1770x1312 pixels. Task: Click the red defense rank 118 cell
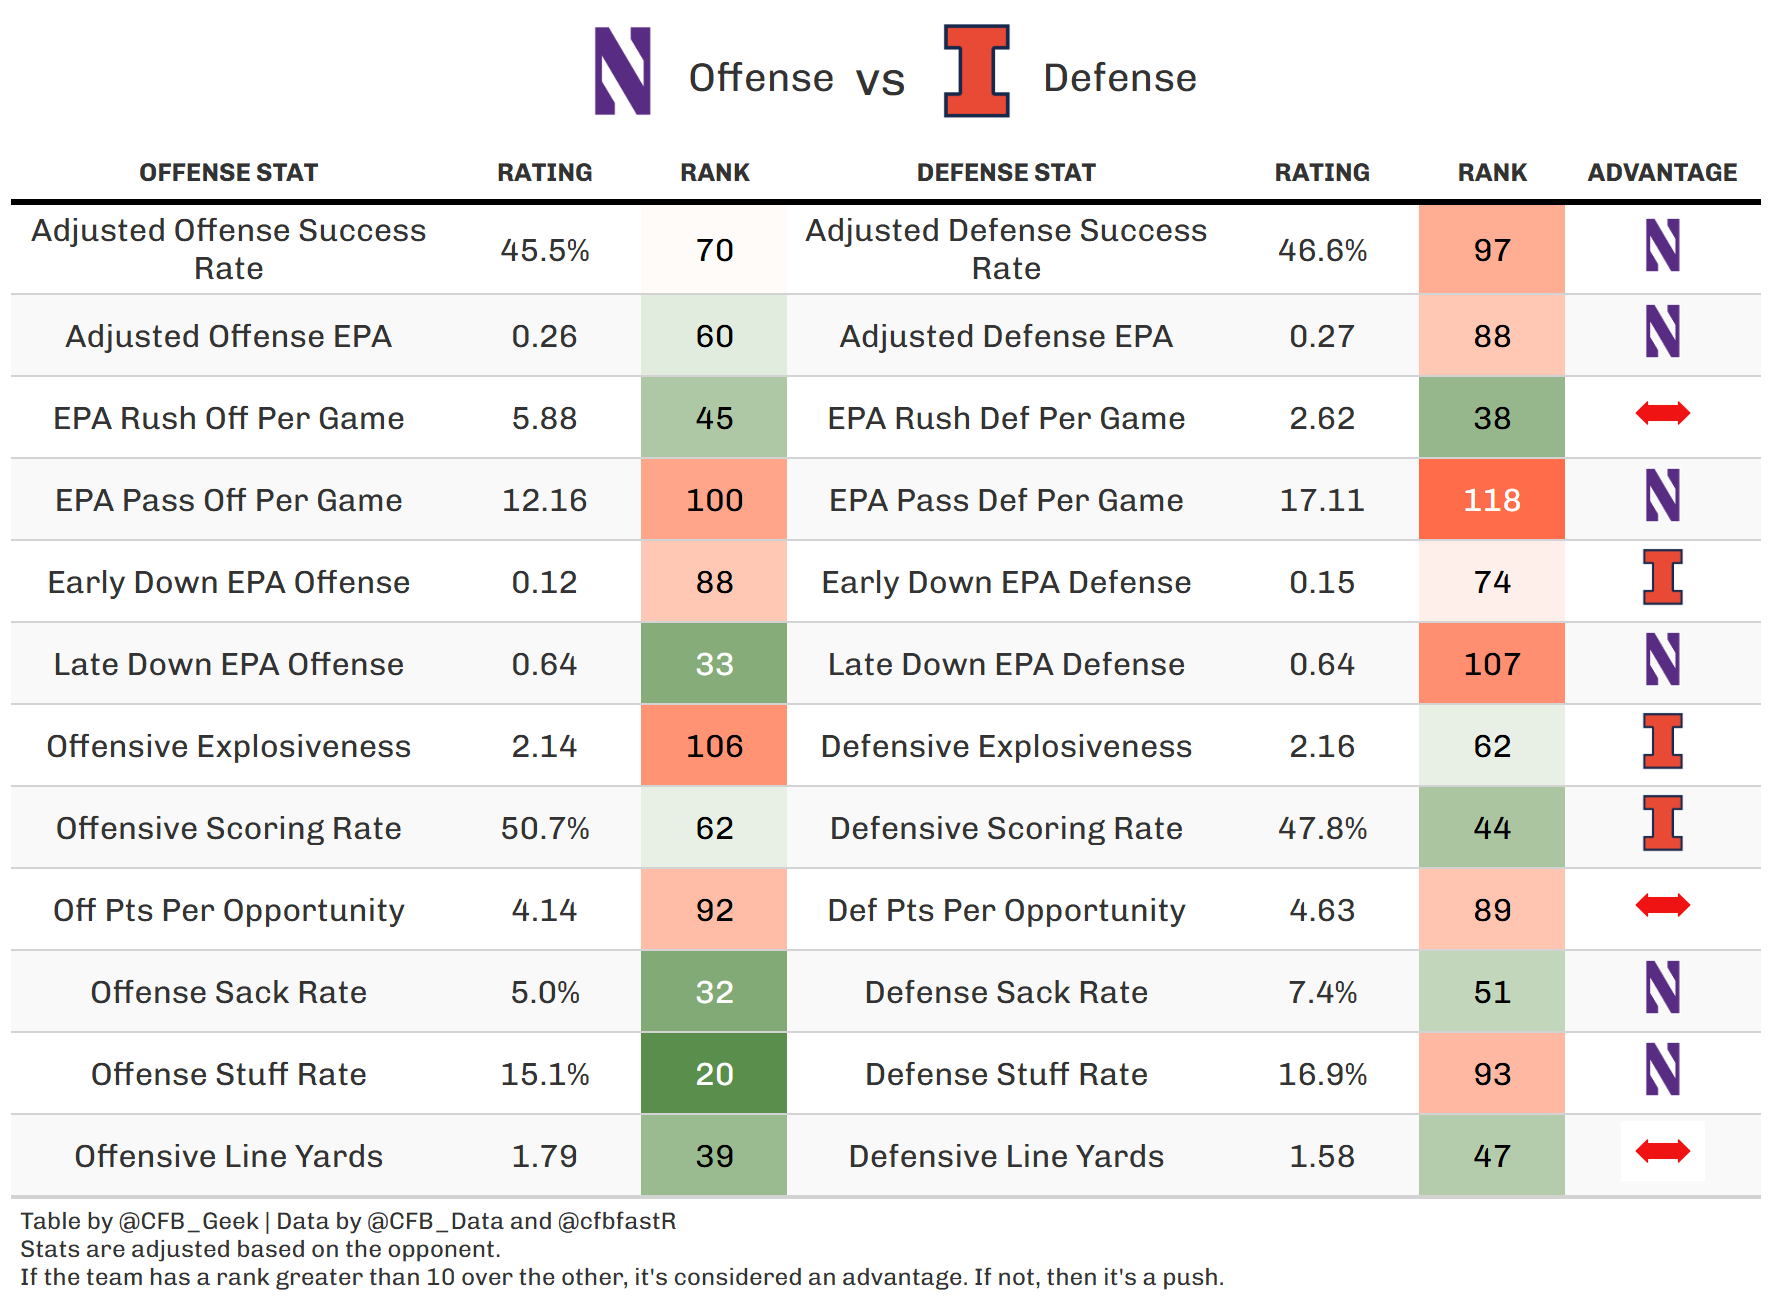[1491, 500]
